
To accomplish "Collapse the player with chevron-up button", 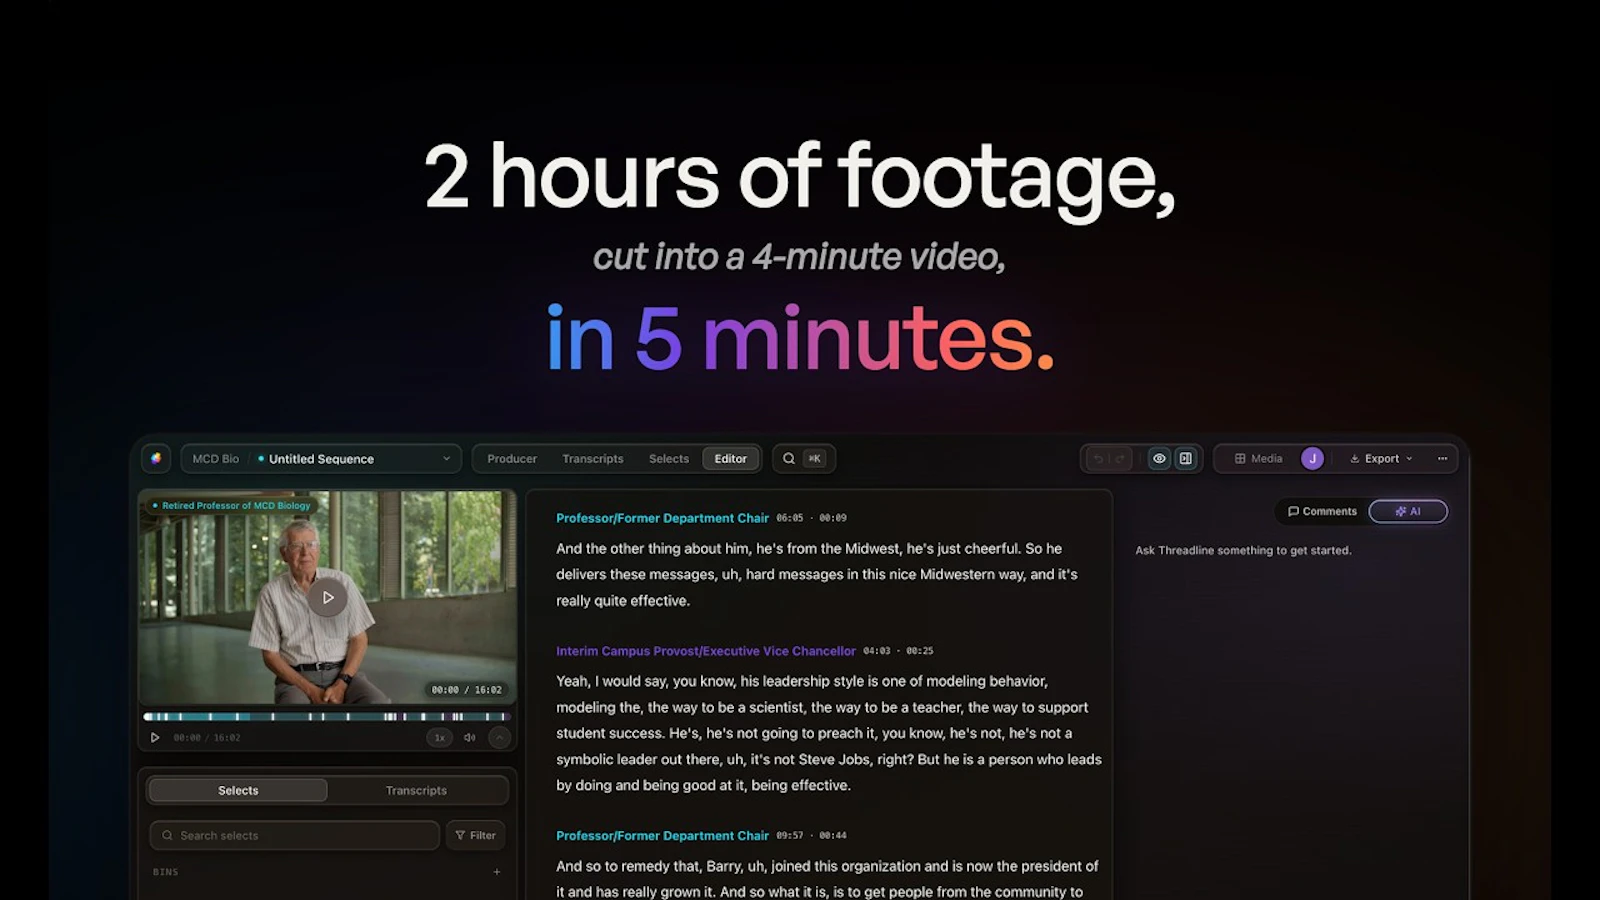I will click(x=499, y=738).
